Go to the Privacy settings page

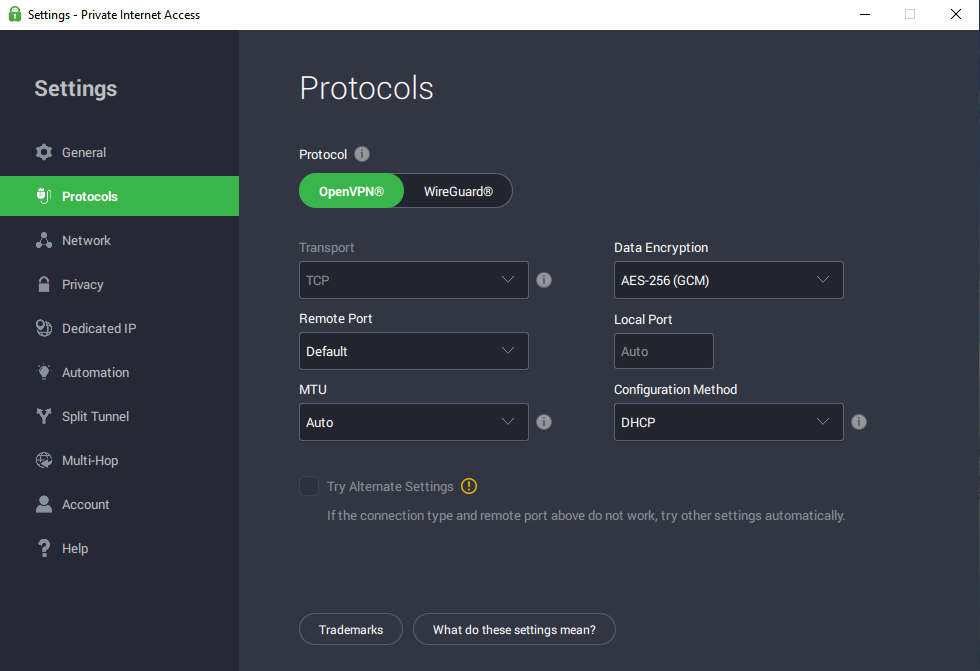pos(119,284)
